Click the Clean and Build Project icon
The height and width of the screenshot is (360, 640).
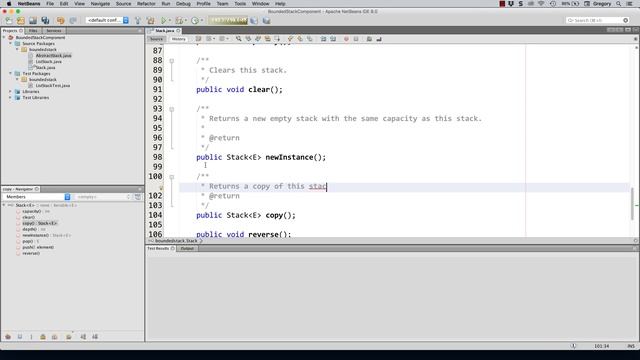pyautogui.click(x=151, y=20)
